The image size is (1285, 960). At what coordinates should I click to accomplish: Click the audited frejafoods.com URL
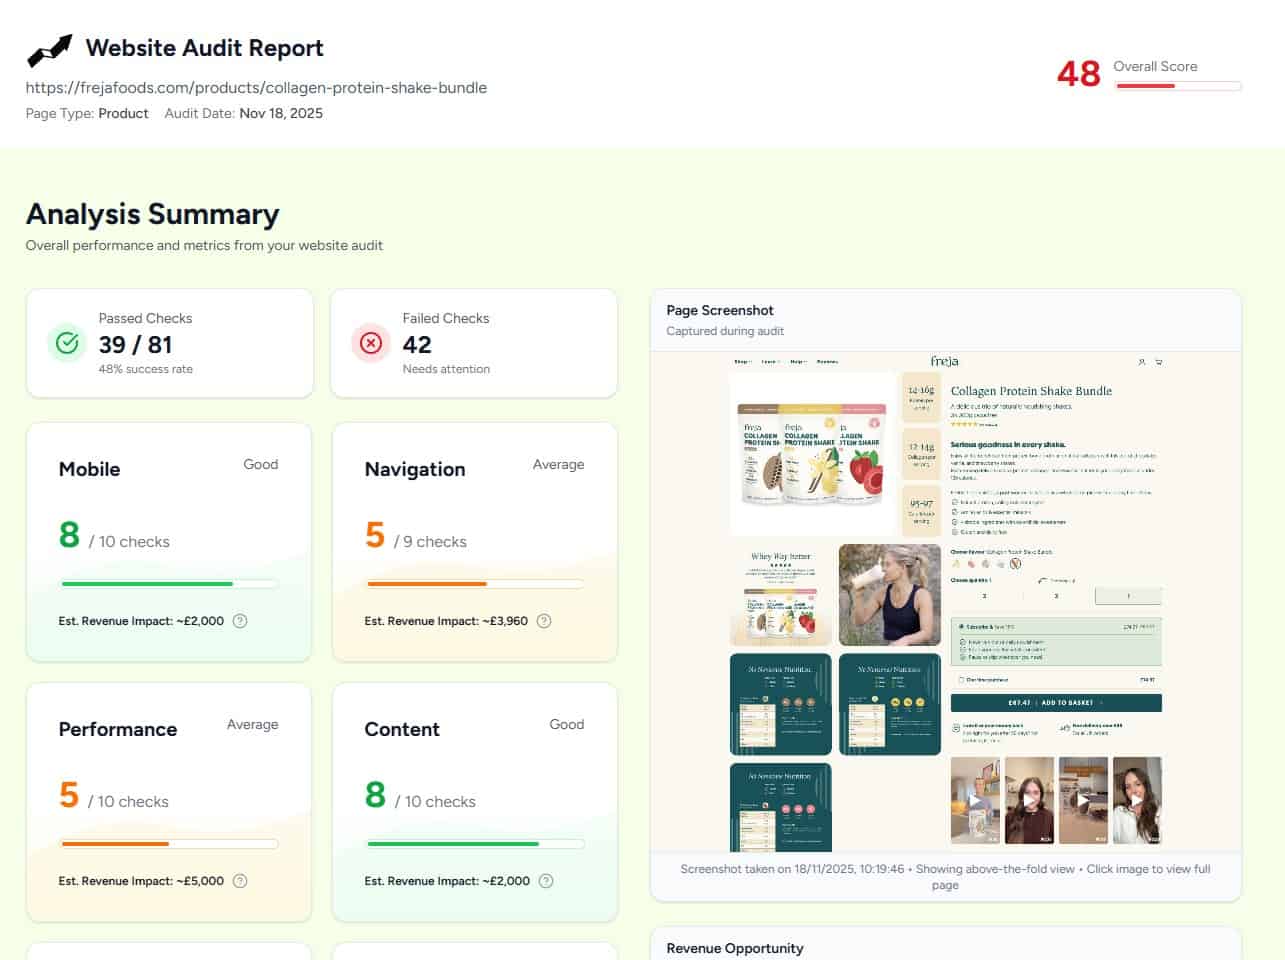[x=256, y=88]
